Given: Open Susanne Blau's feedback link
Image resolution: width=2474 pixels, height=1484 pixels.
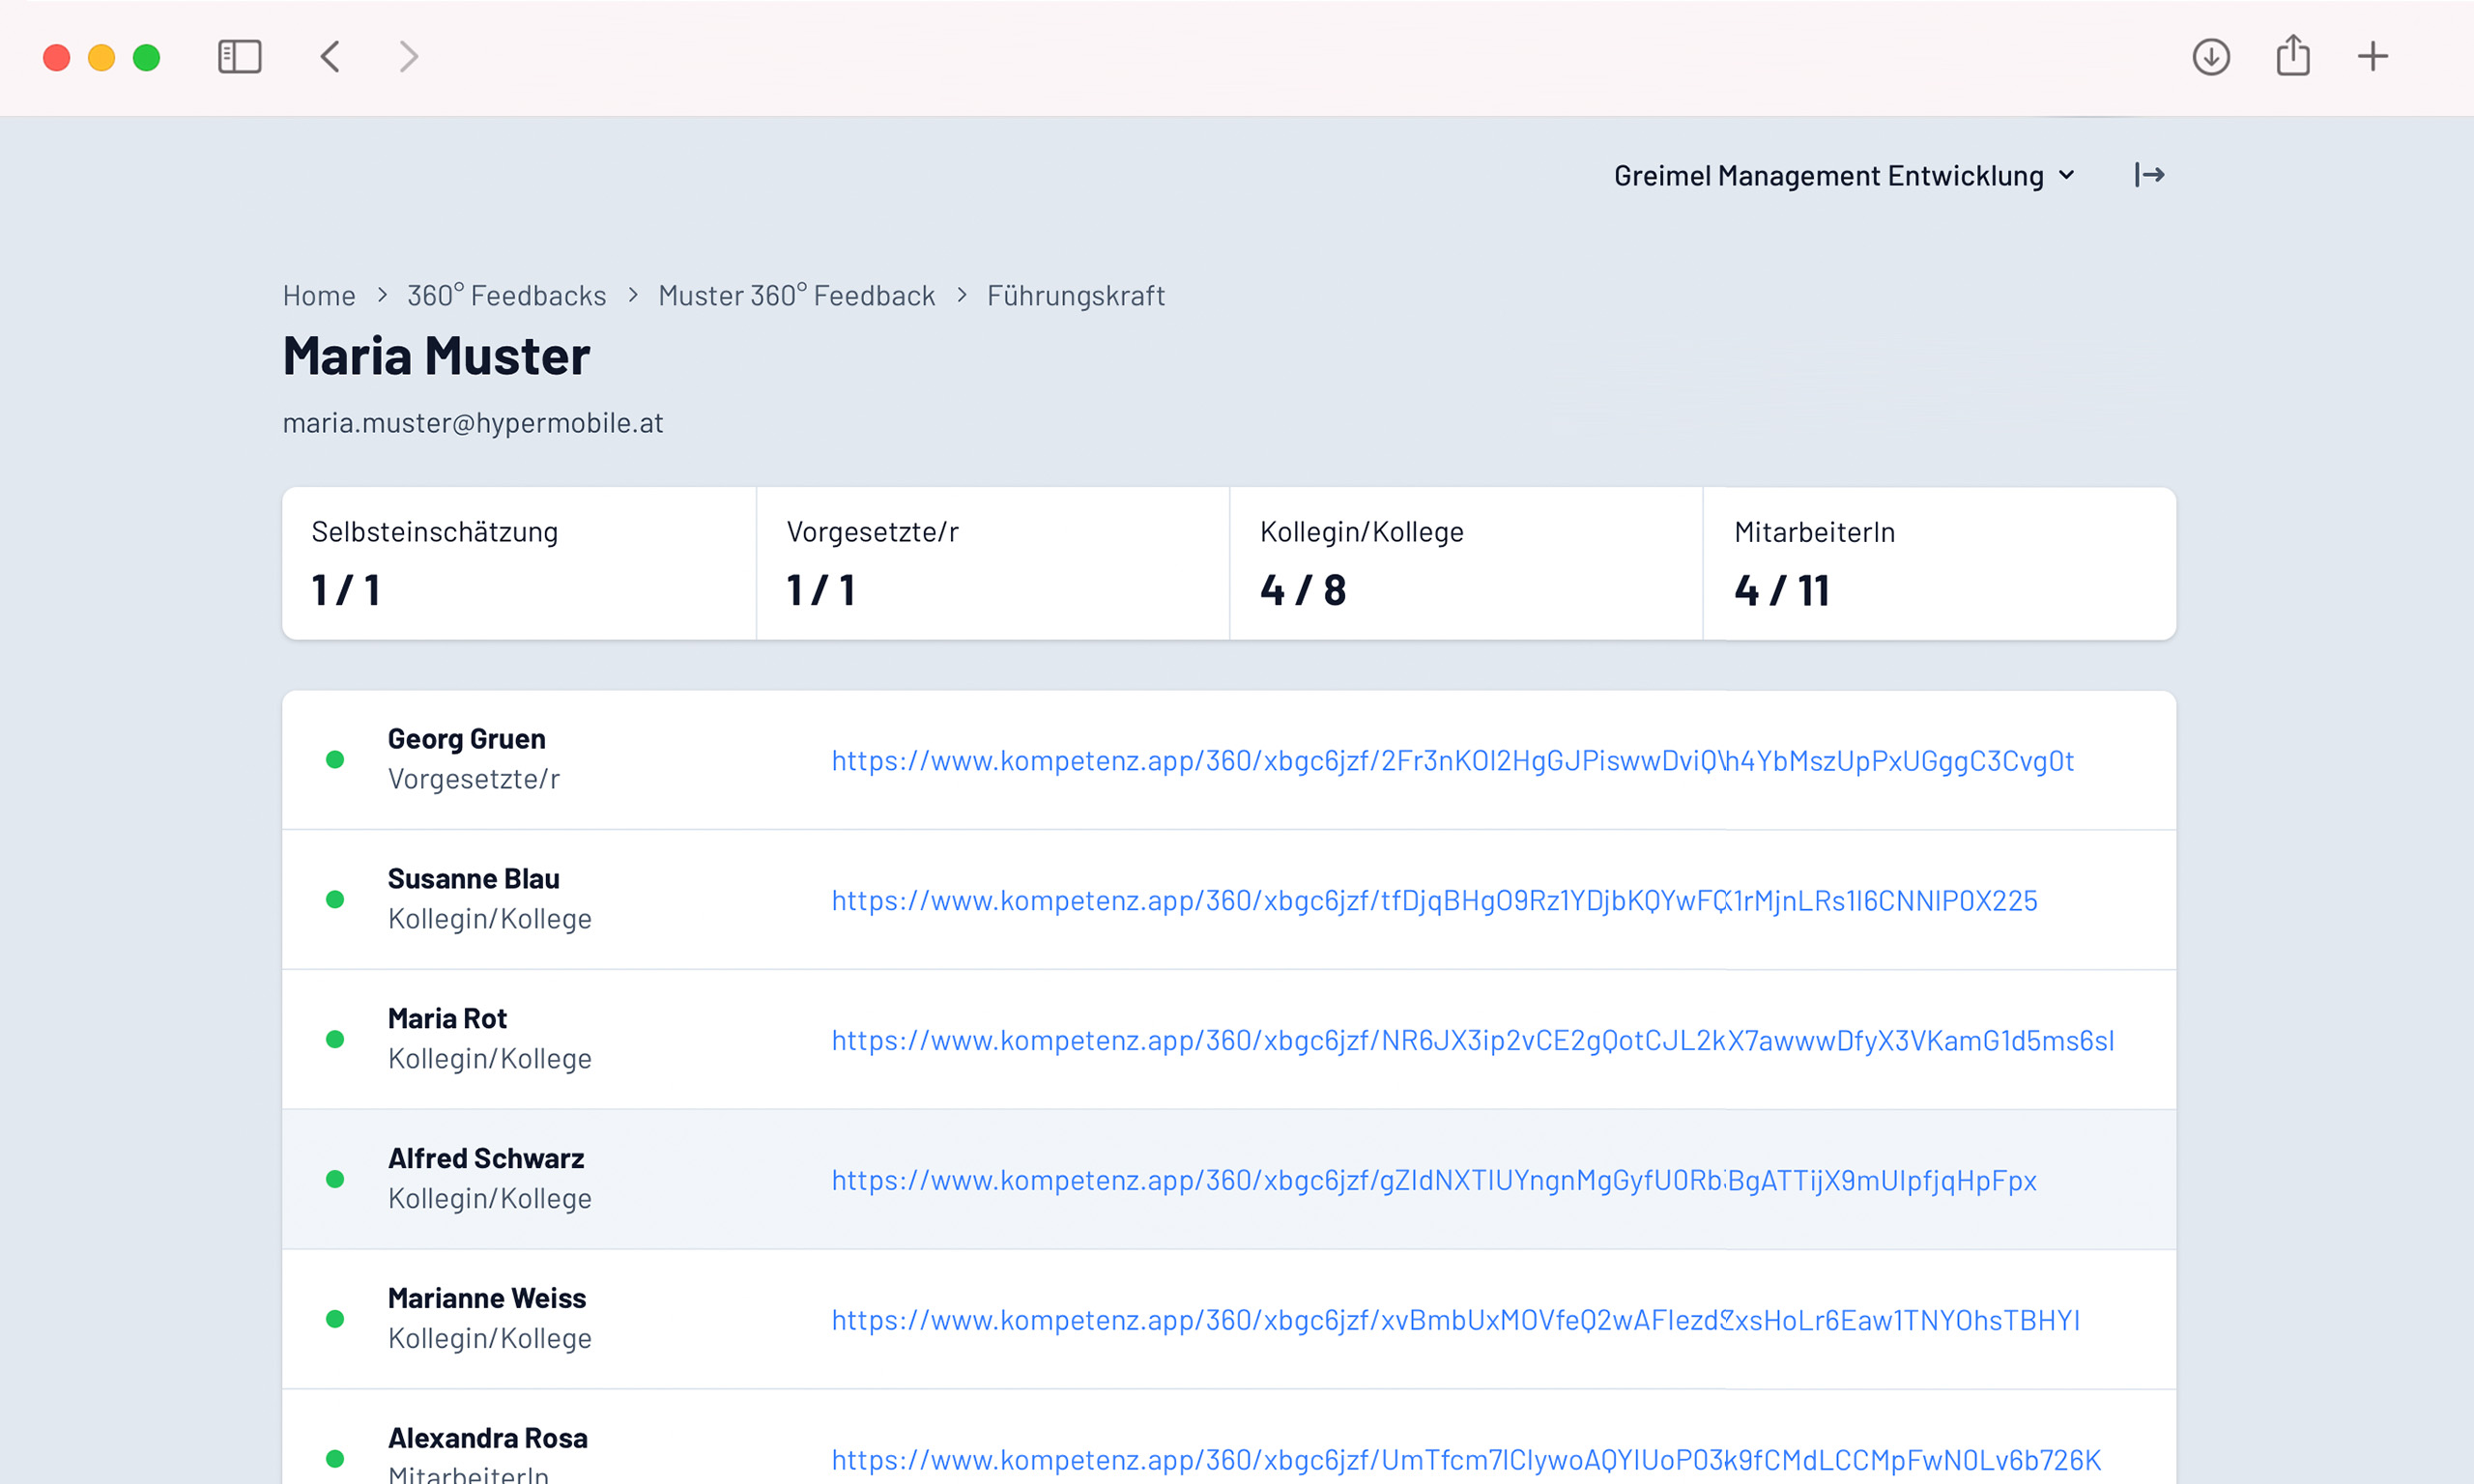Looking at the screenshot, I should point(1434,901).
